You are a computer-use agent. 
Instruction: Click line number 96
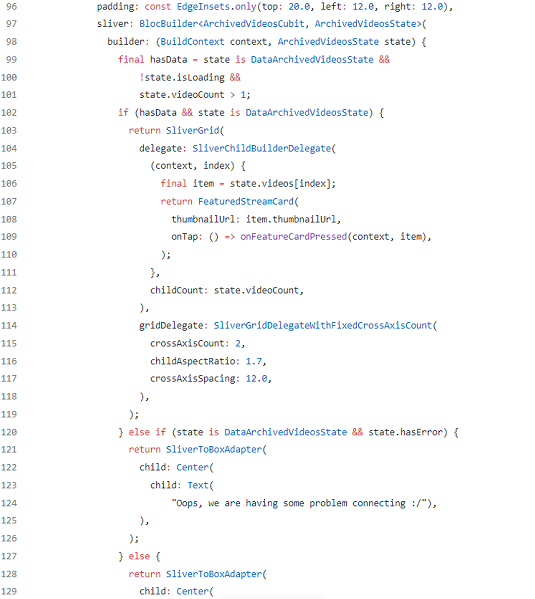coord(11,6)
